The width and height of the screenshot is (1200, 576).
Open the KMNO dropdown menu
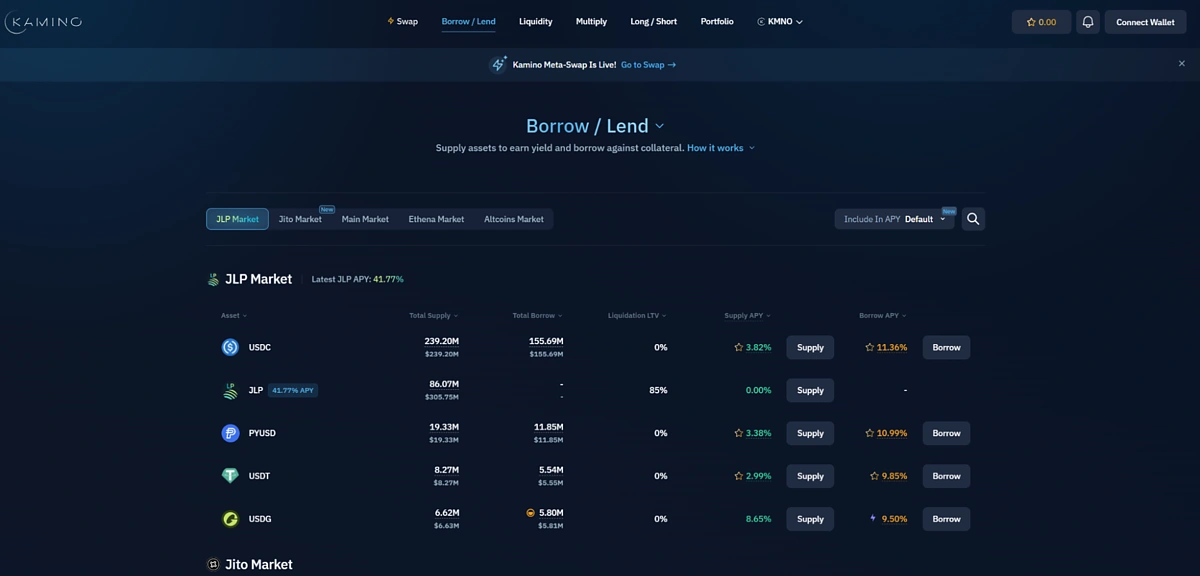(780, 21)
